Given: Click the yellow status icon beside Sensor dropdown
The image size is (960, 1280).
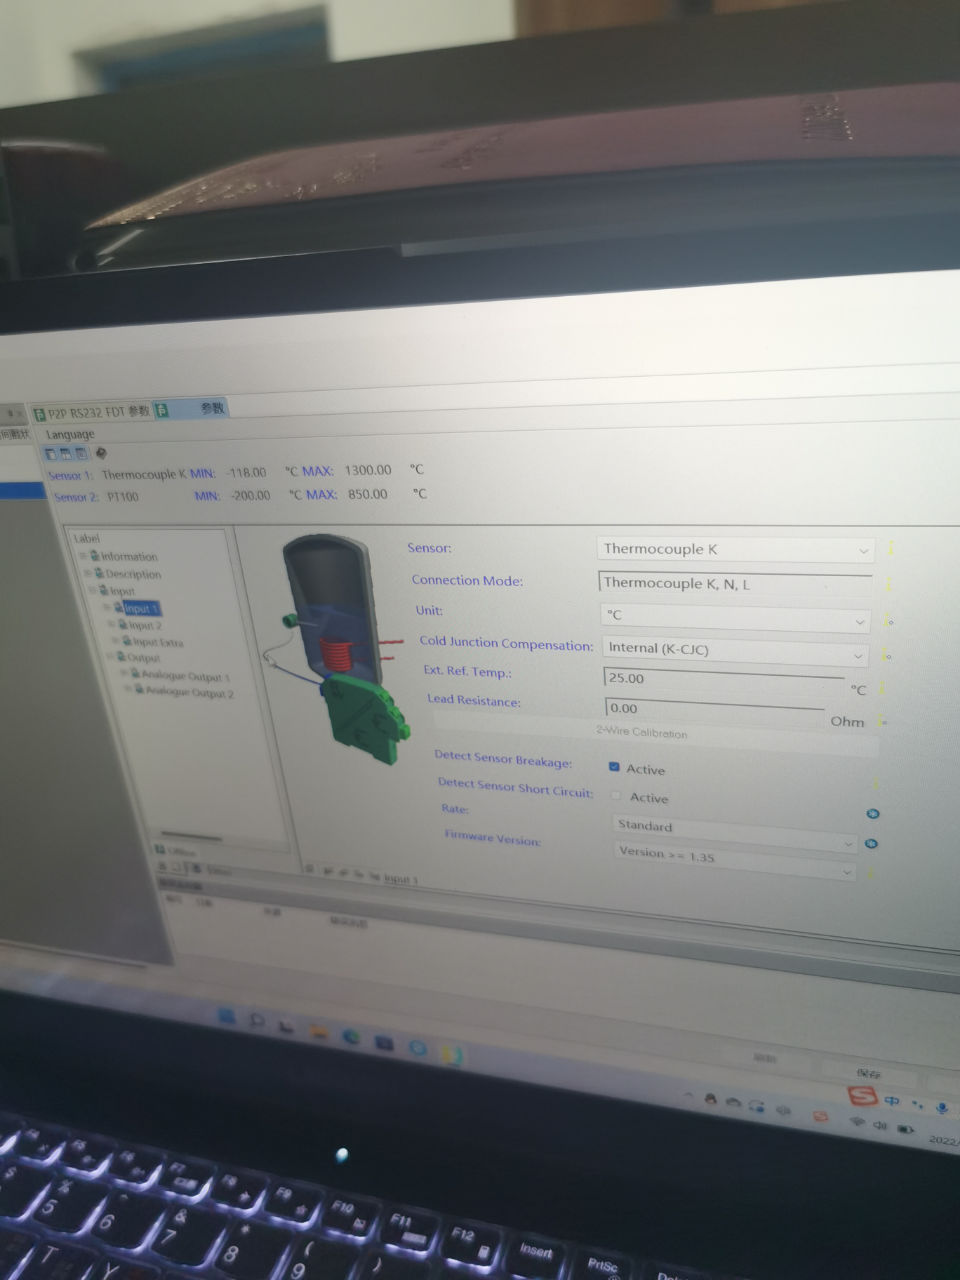Looking at the screenshot, I should (x=891, y=548).
